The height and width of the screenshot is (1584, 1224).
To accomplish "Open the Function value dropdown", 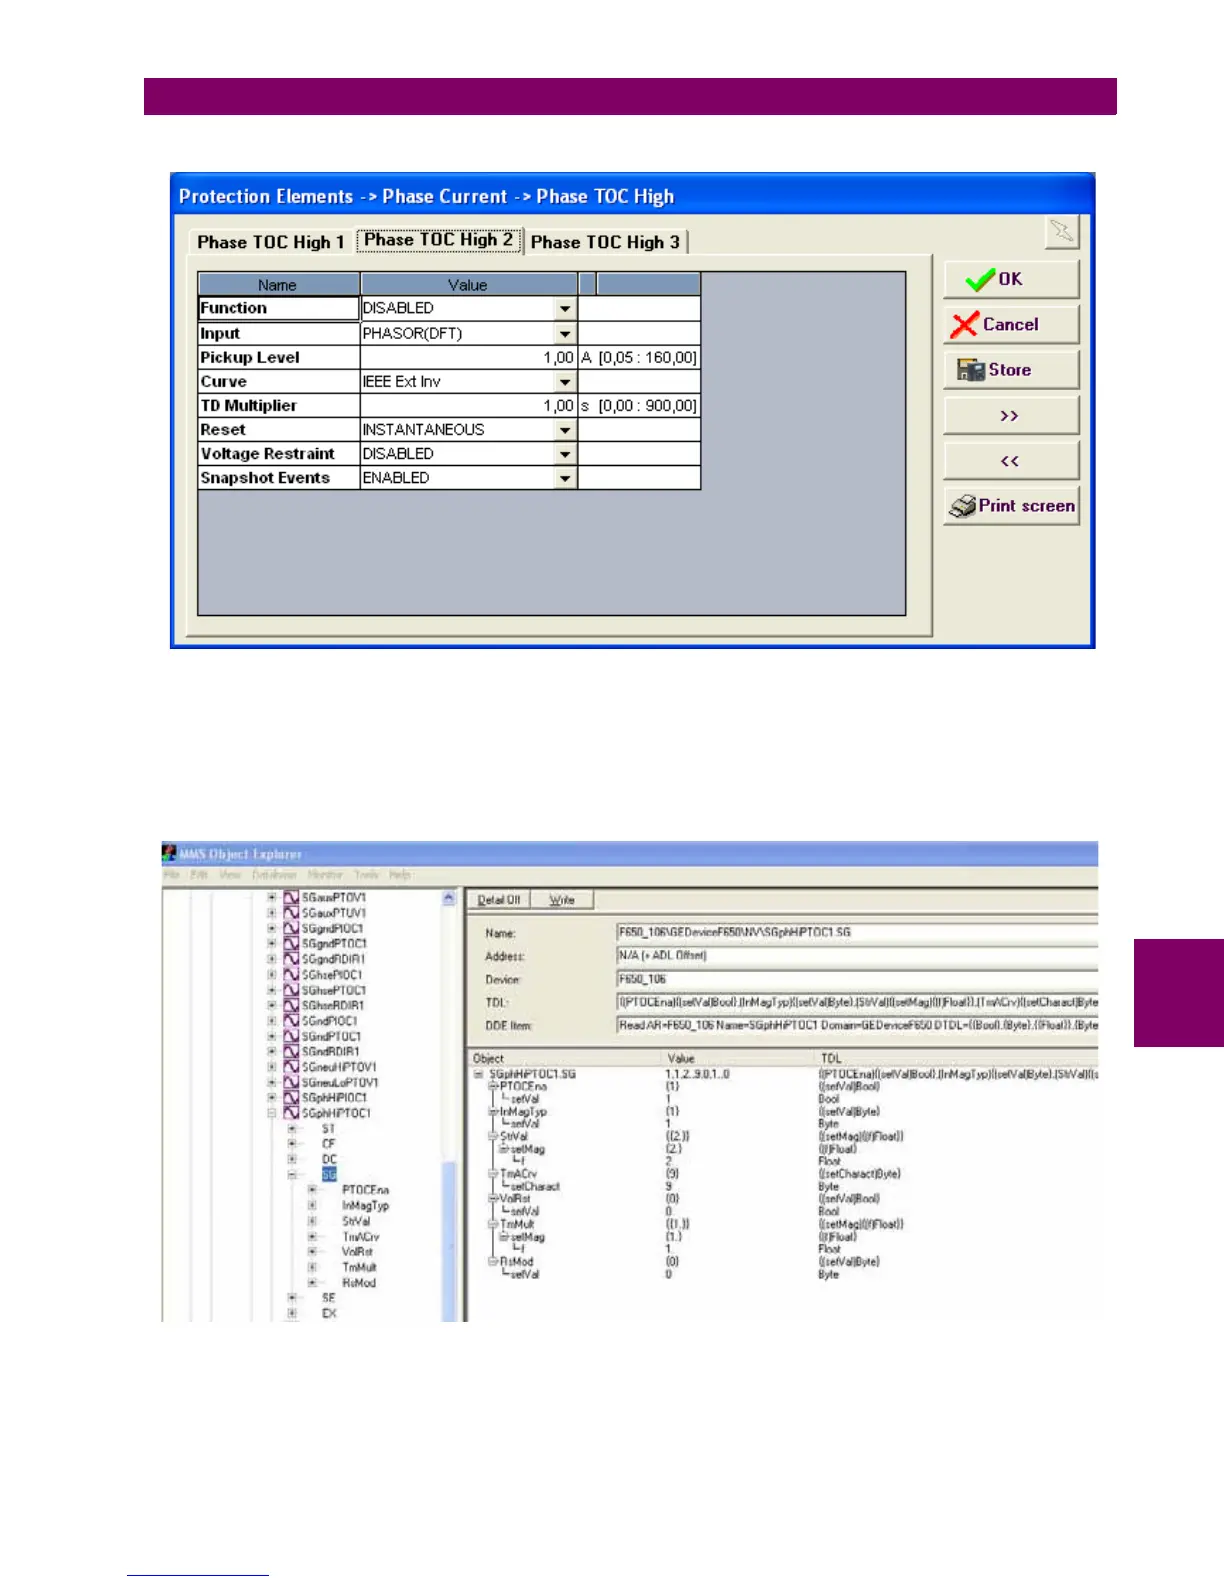I will tap(565, 309).
